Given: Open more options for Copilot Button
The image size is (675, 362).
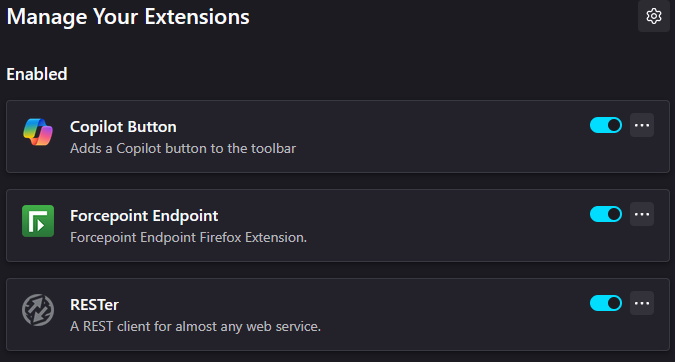Looking at the screenshot, I should [642, 125].
